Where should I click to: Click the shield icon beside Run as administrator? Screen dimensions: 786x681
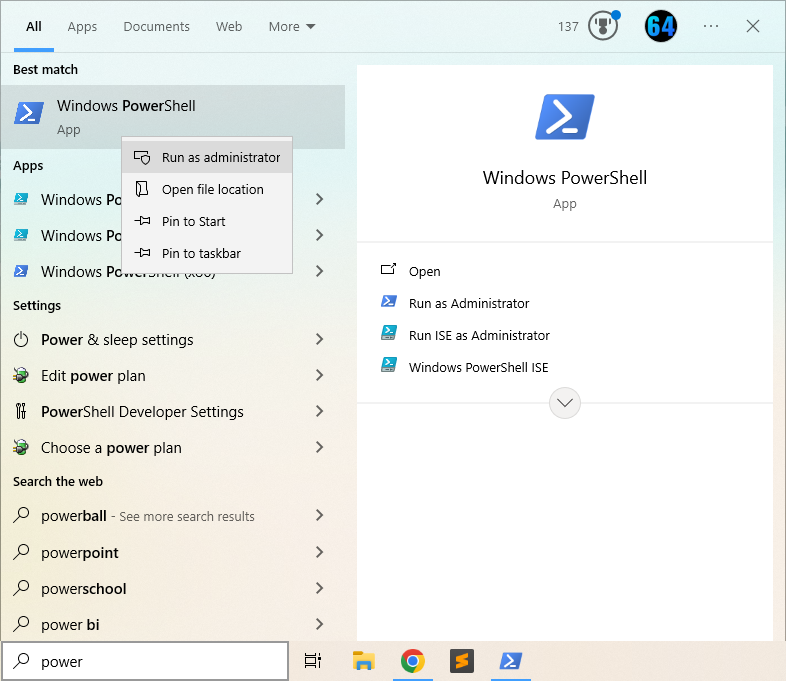point(142,157)
